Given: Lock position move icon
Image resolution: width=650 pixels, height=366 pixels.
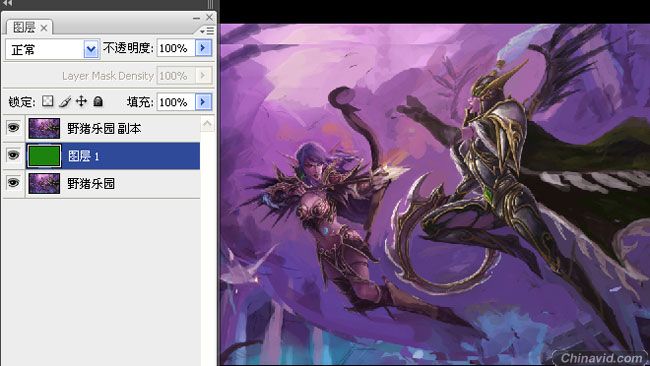Looking at the screenshot, I should tap(81, 101).
